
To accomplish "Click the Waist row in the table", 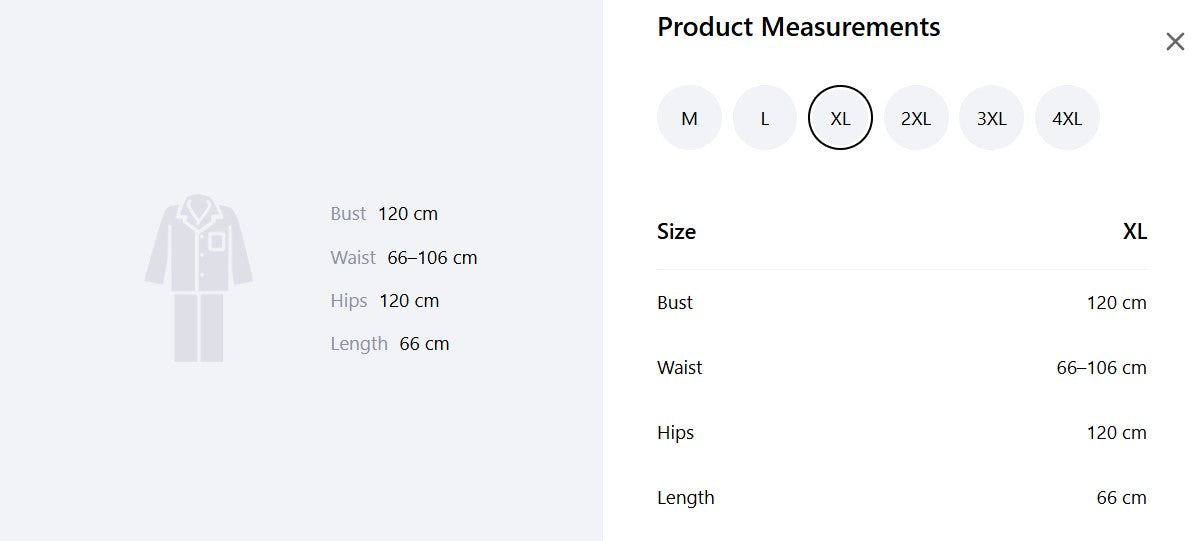I will click(x=902, y=367).
